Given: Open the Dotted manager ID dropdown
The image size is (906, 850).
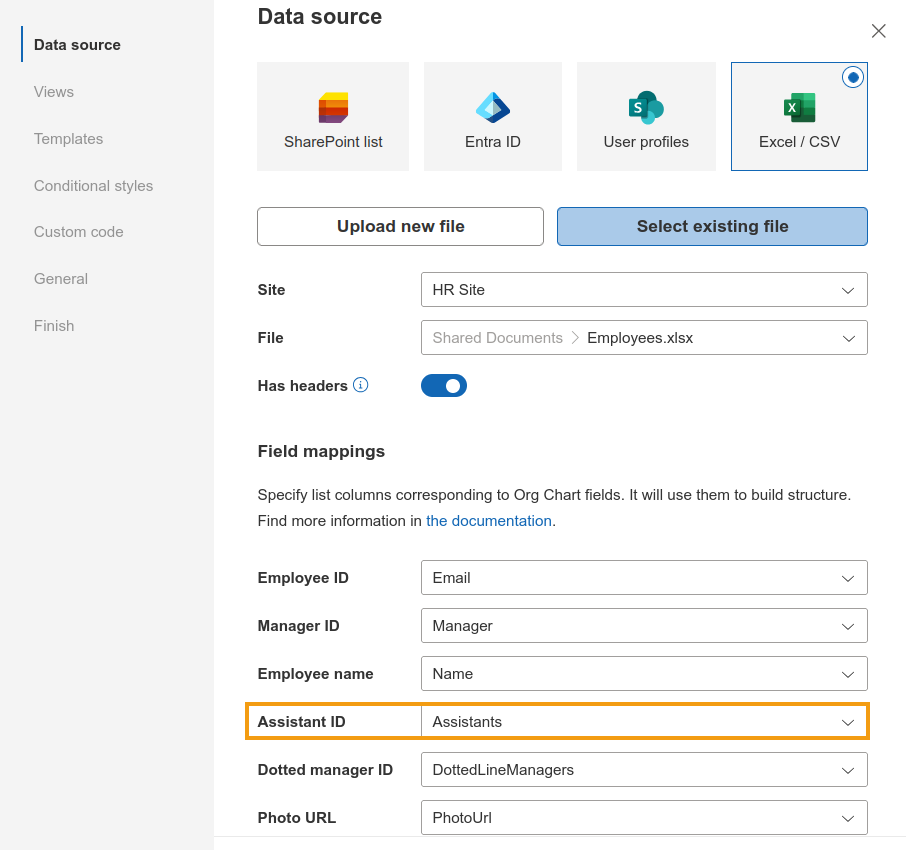Looking at the screenshot, I should [644, 769].
